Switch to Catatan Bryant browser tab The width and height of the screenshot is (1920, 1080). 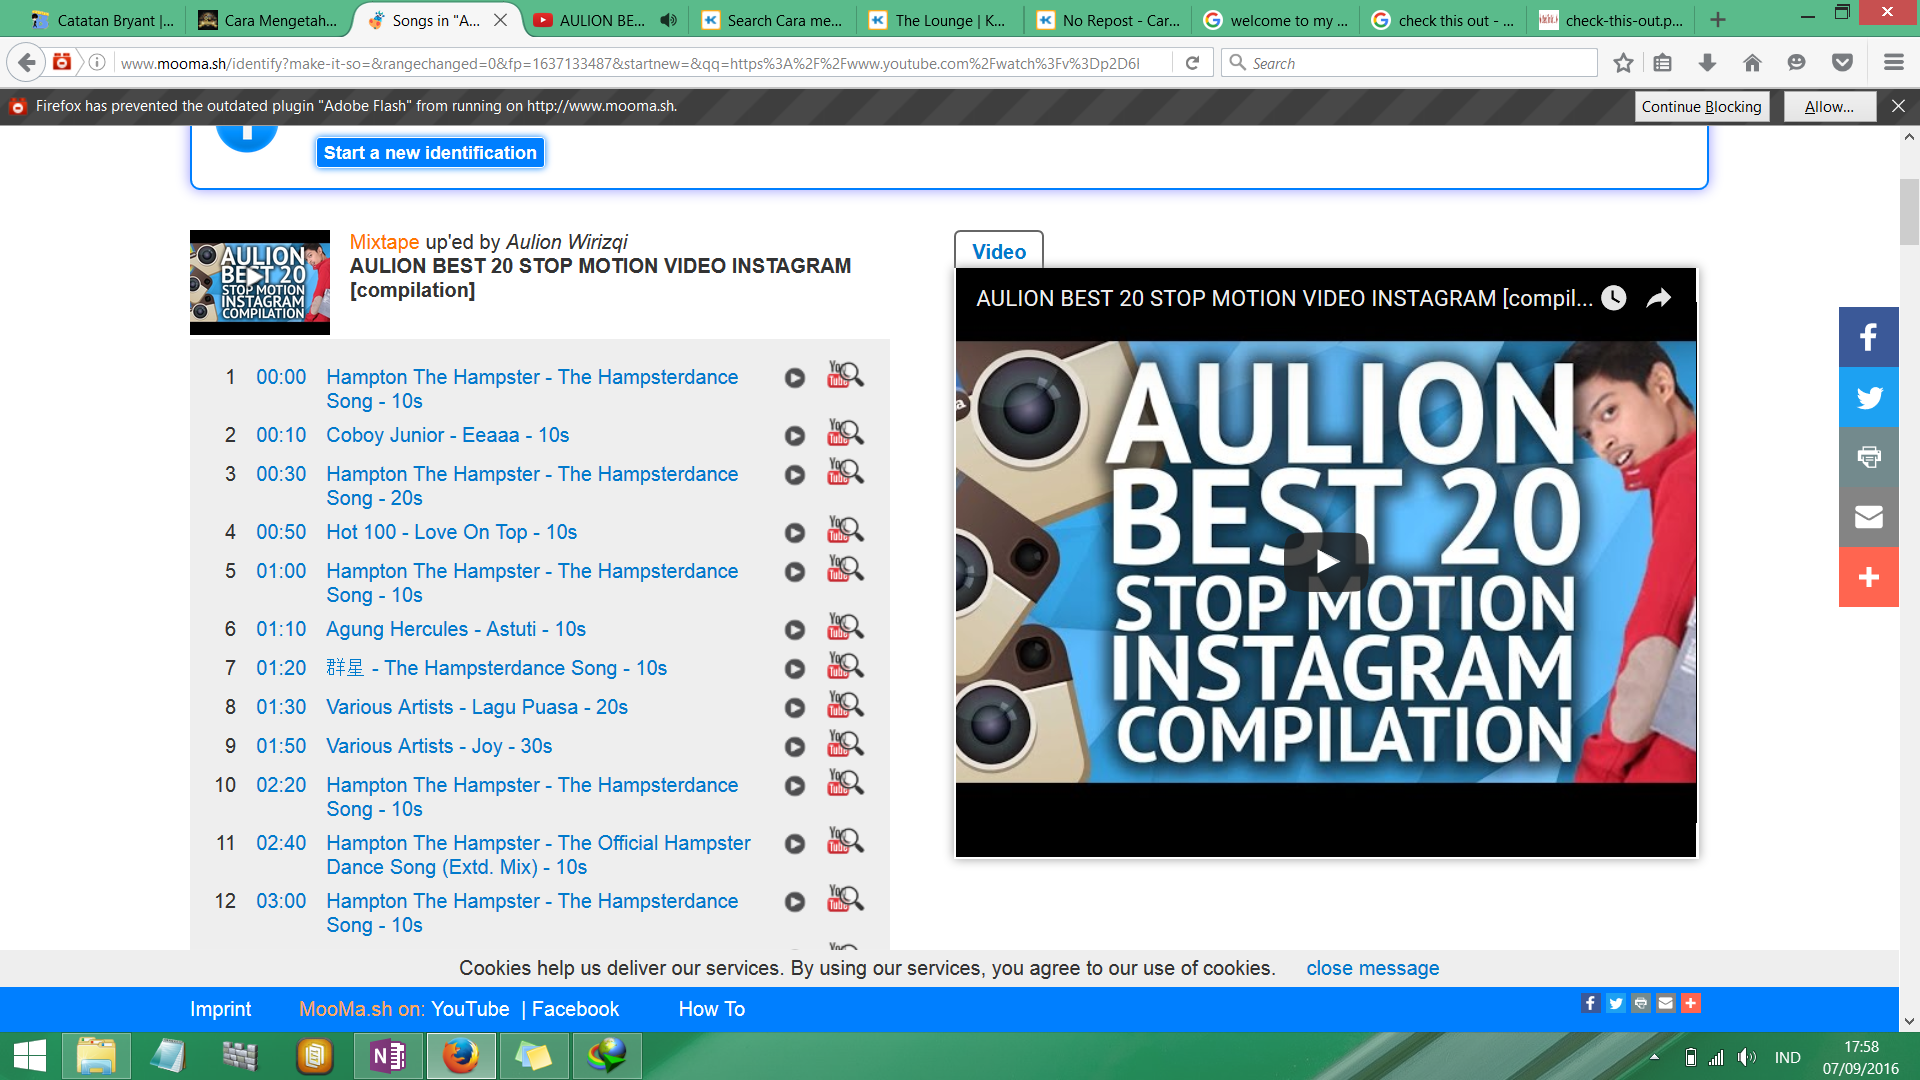104,20
